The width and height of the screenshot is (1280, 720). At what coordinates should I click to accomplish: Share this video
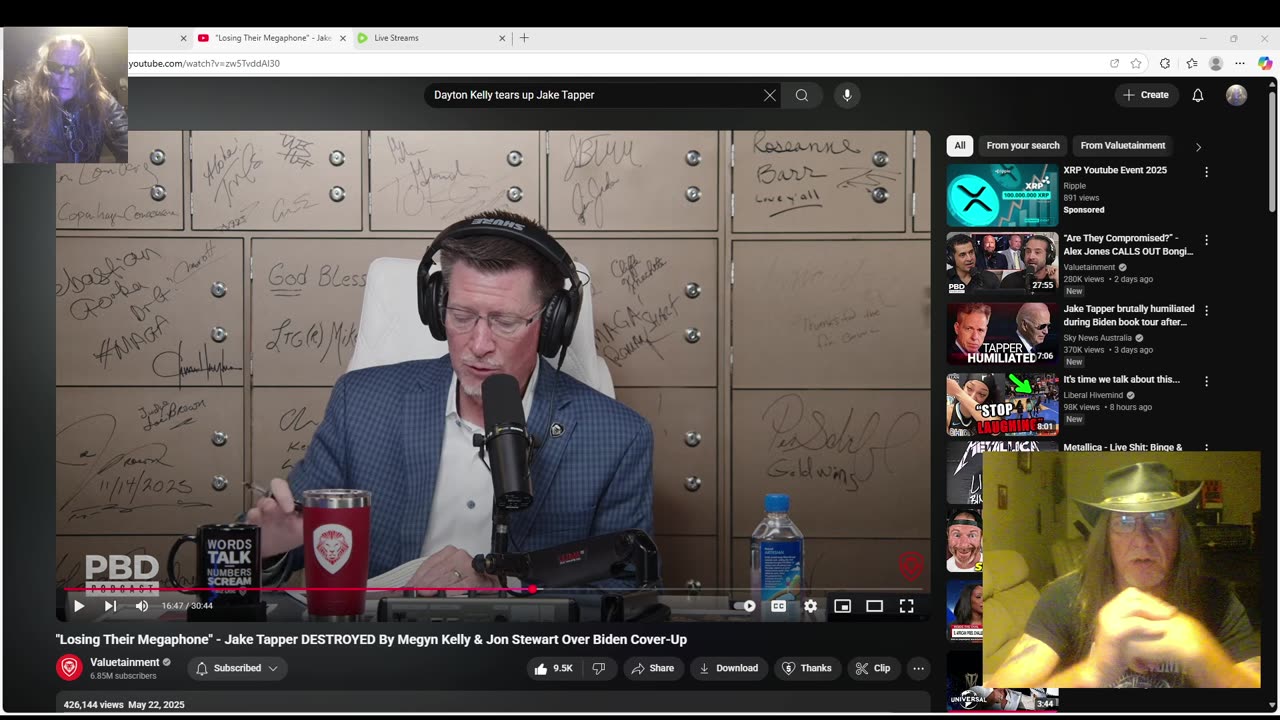click(x=652, y=668)
